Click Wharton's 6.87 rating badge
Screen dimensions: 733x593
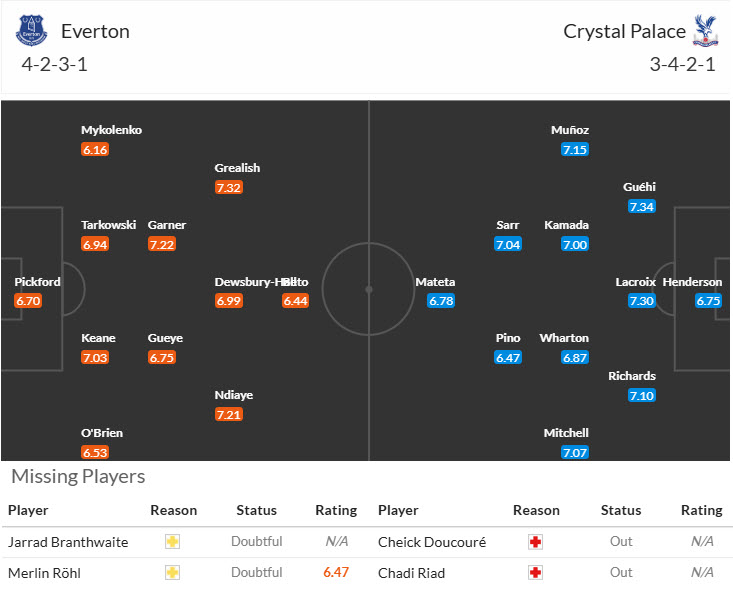coord(574,357)
